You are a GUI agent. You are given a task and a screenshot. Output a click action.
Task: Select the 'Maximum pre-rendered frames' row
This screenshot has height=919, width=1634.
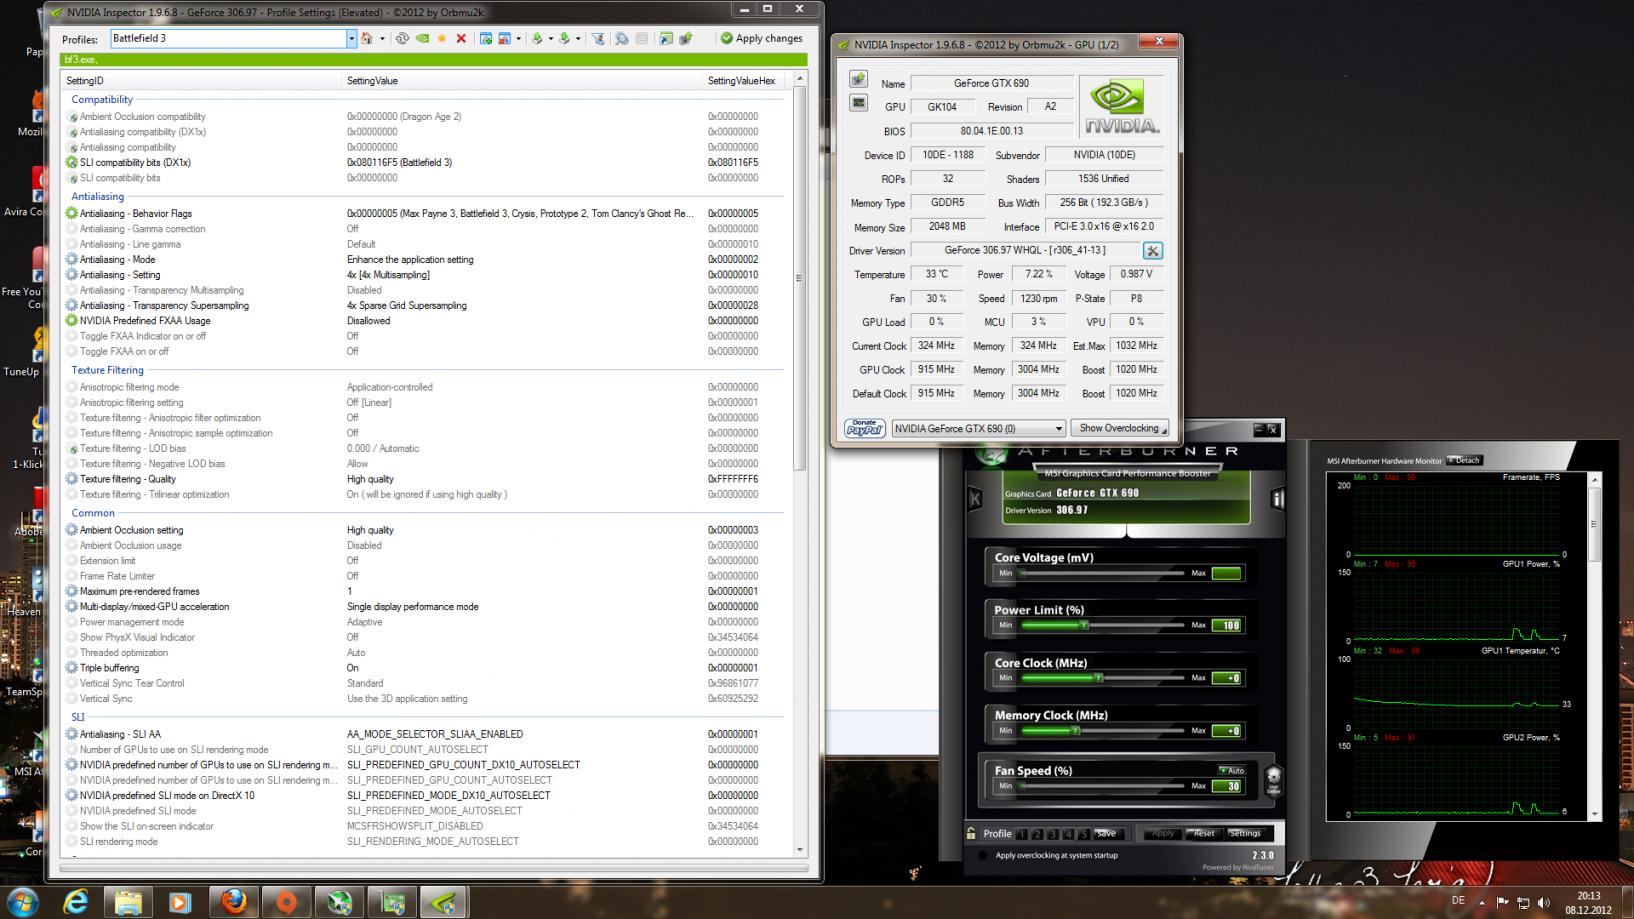click(424, 591)
